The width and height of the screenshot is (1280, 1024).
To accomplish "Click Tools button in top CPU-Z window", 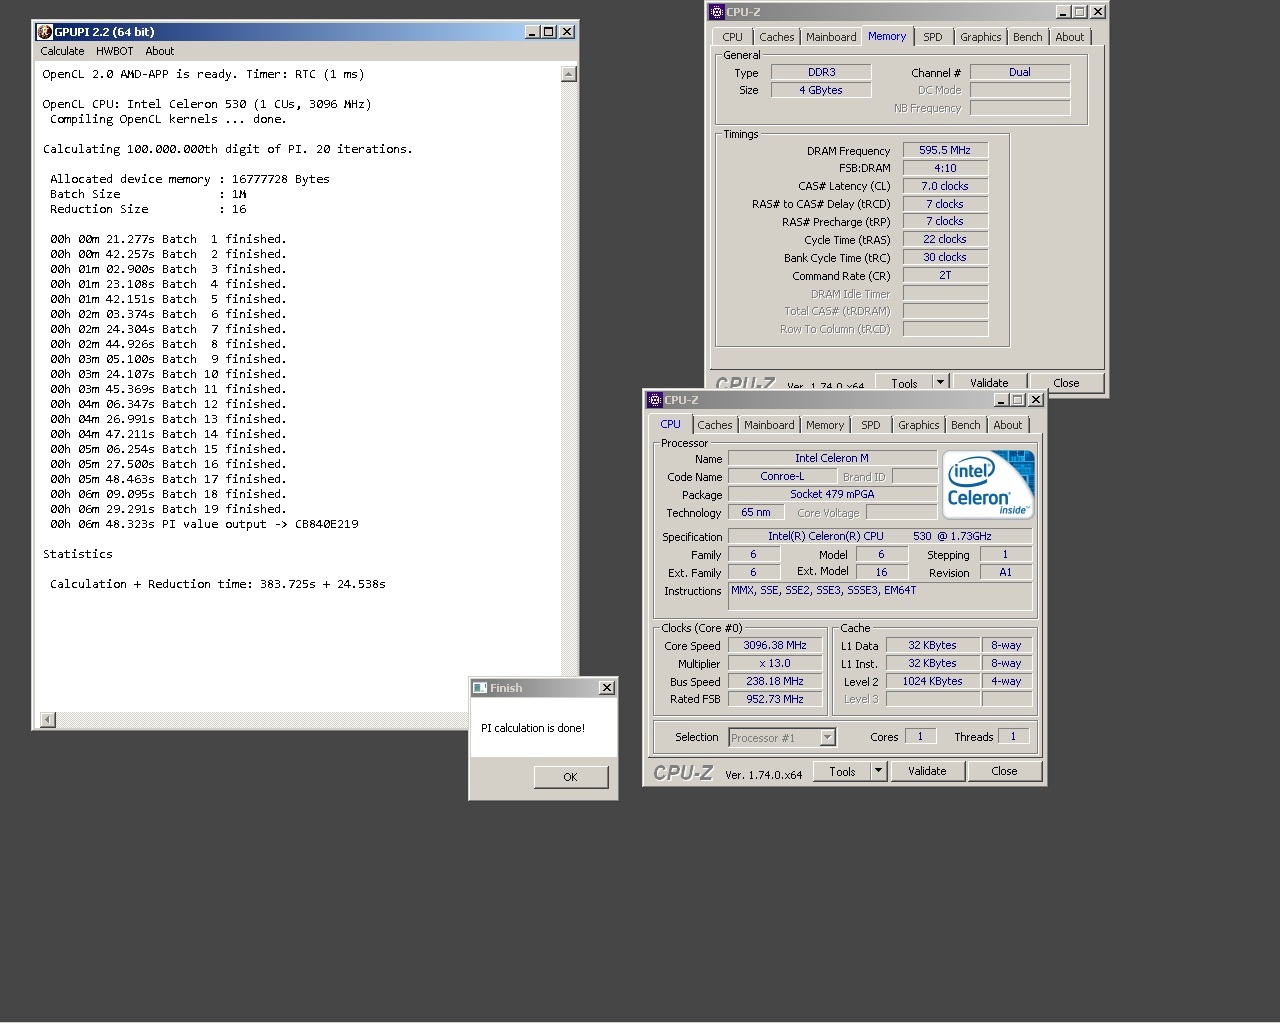I will coord(905,383).
